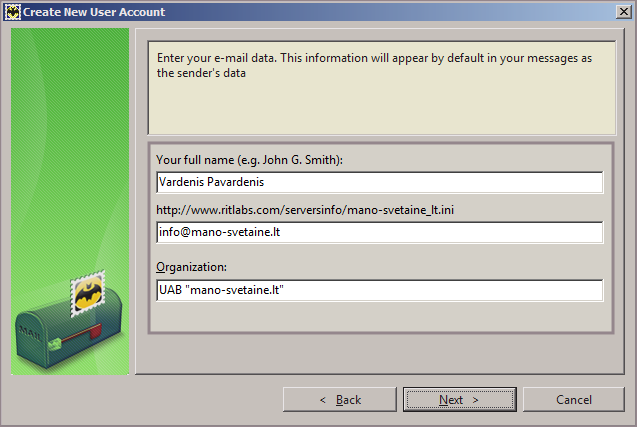
Task: Go to the Next wizard step
Action: click(x=459, y=399)
